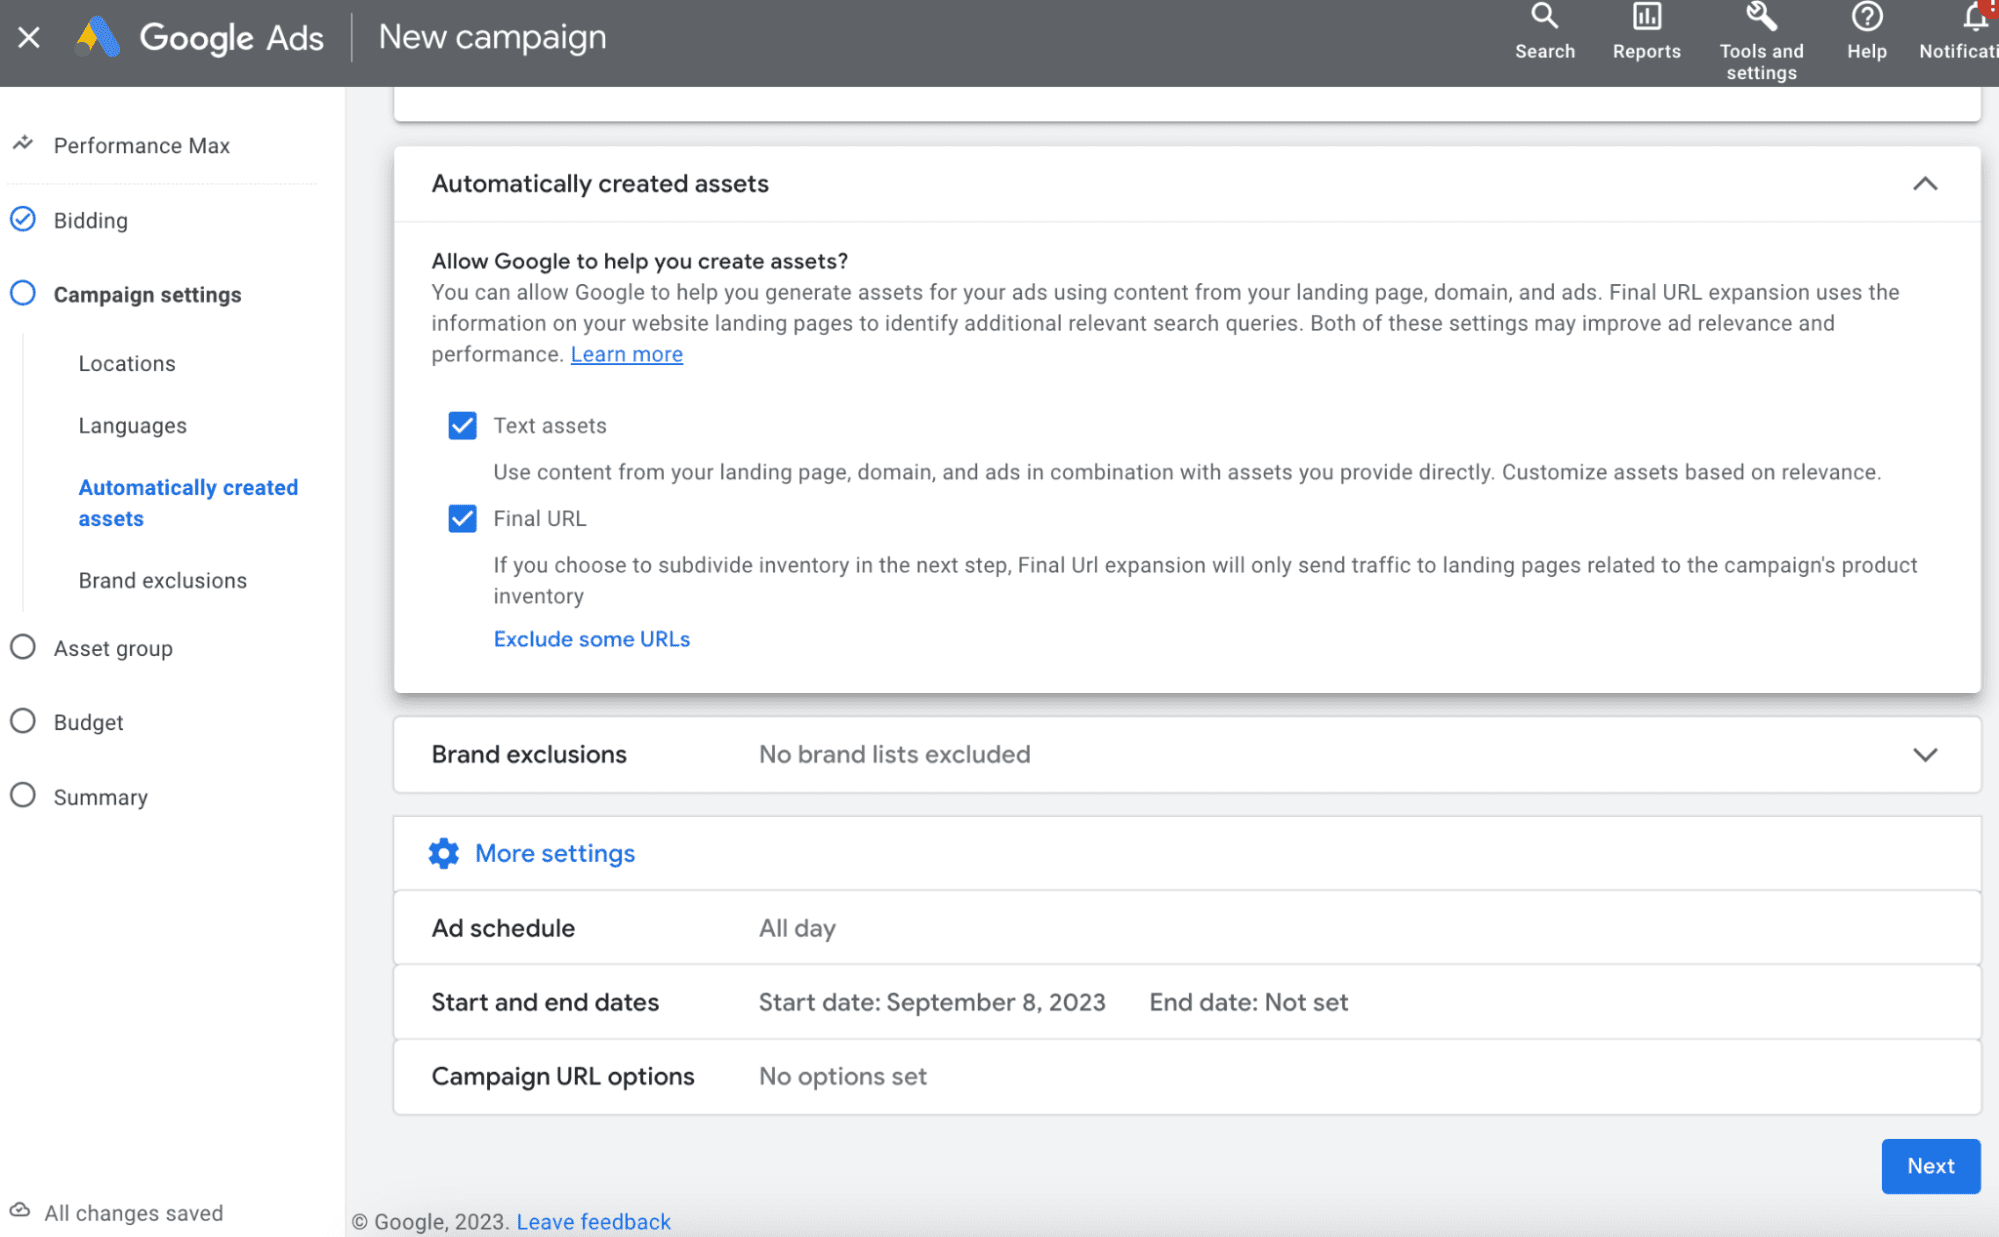Open the Reports icon
The height and width of the screenshot is (1237, 1999).
(x=1646, y=17)
